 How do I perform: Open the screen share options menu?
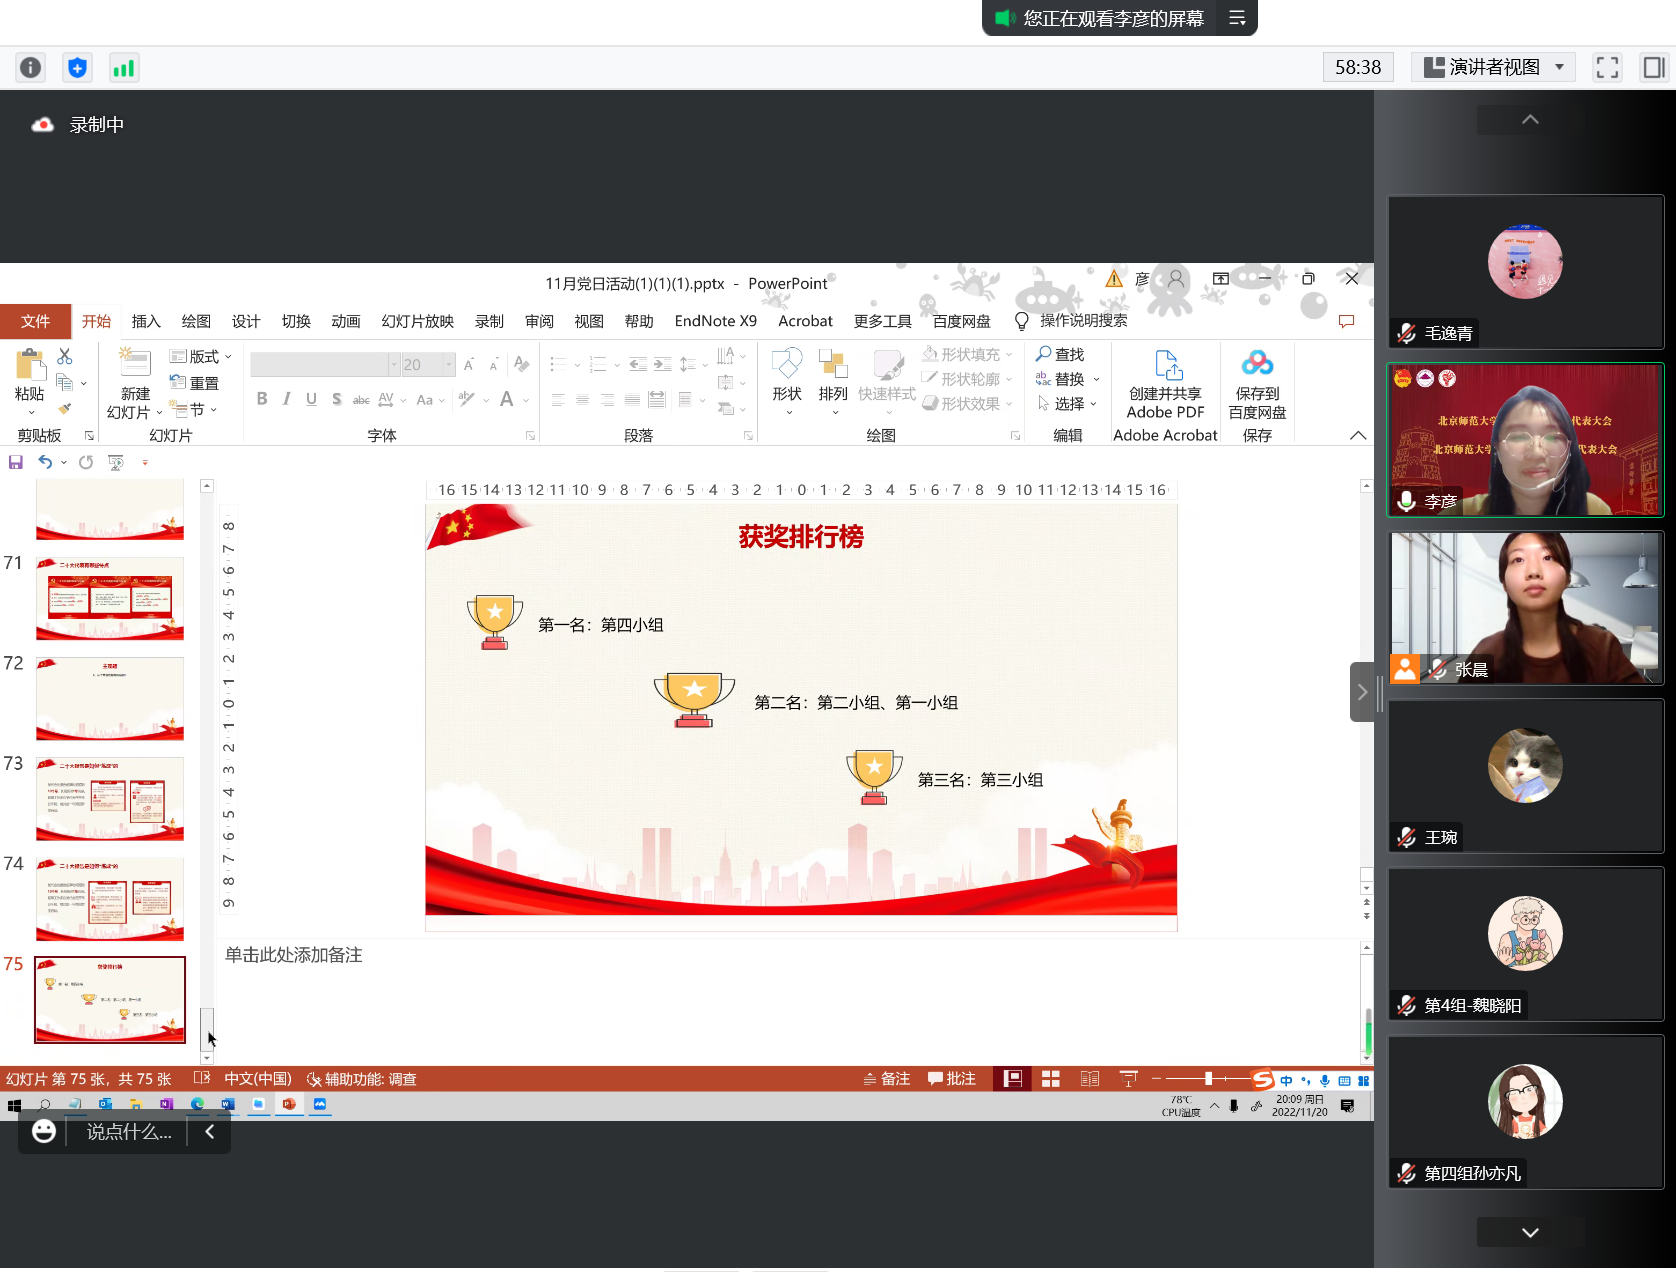(1237, 18)
